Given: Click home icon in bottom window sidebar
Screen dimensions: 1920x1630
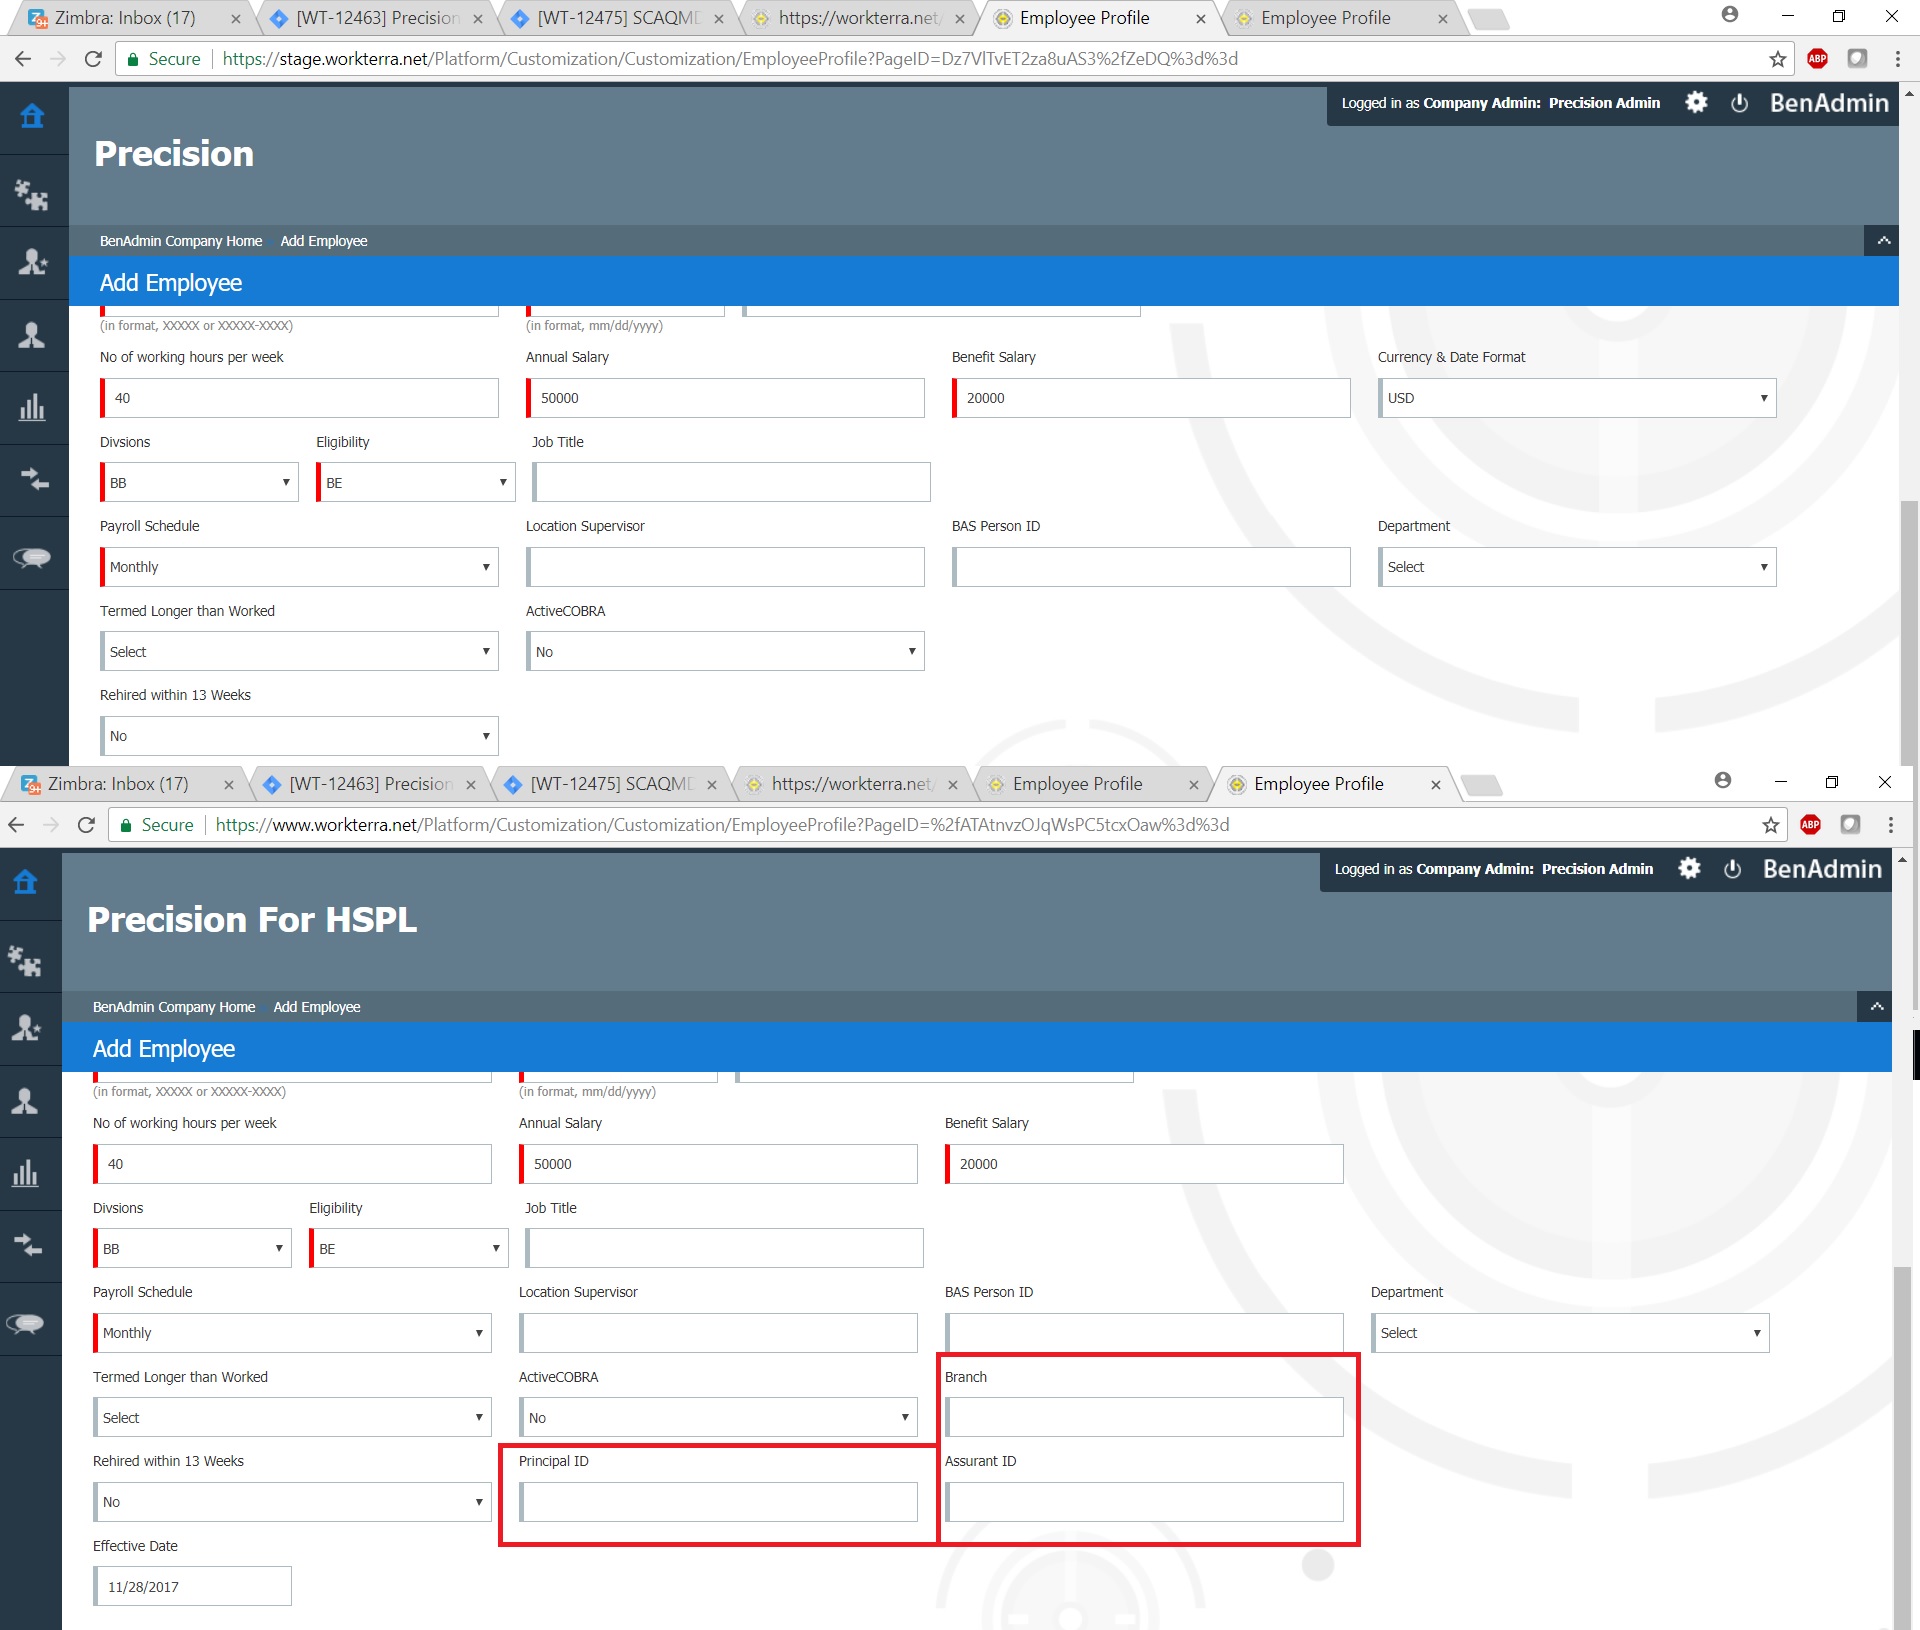Looking at the screenshot, I should coord(25,882).
